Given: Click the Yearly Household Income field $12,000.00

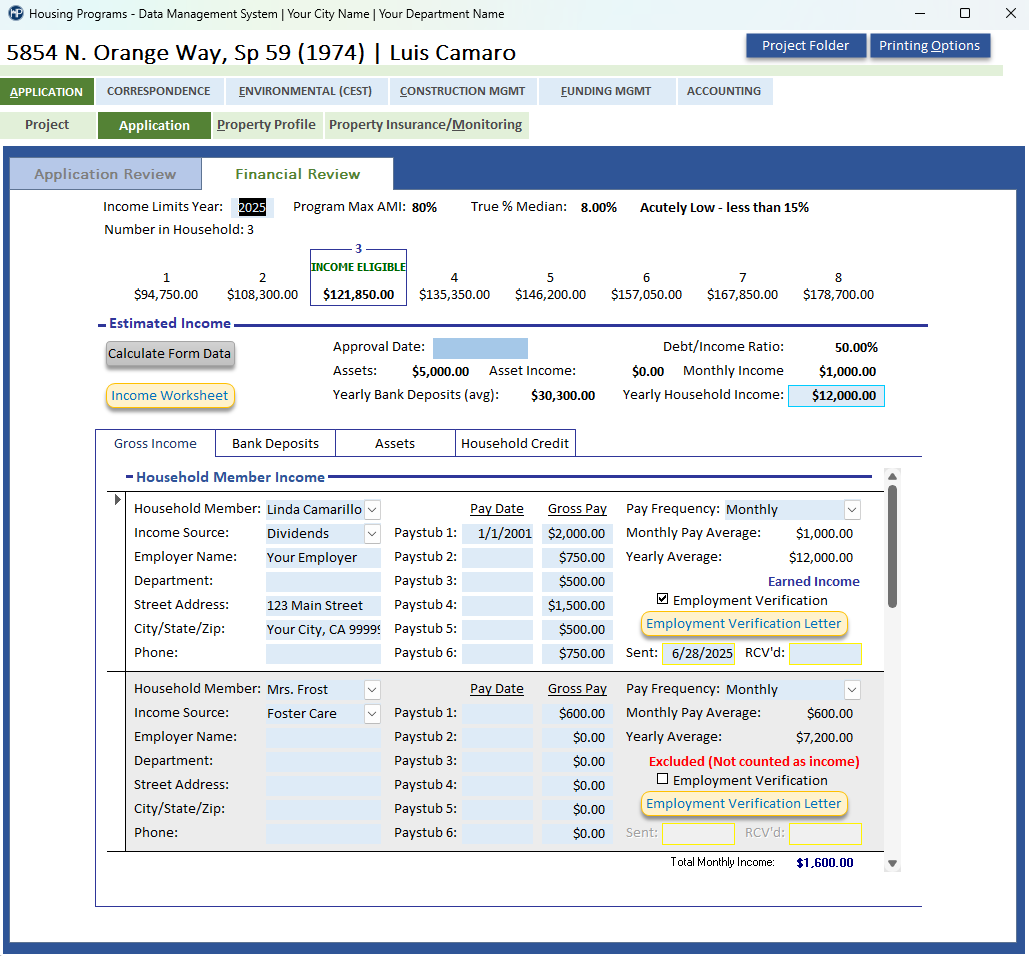Looking at the screenshot, I should click(x=836, y=396).
